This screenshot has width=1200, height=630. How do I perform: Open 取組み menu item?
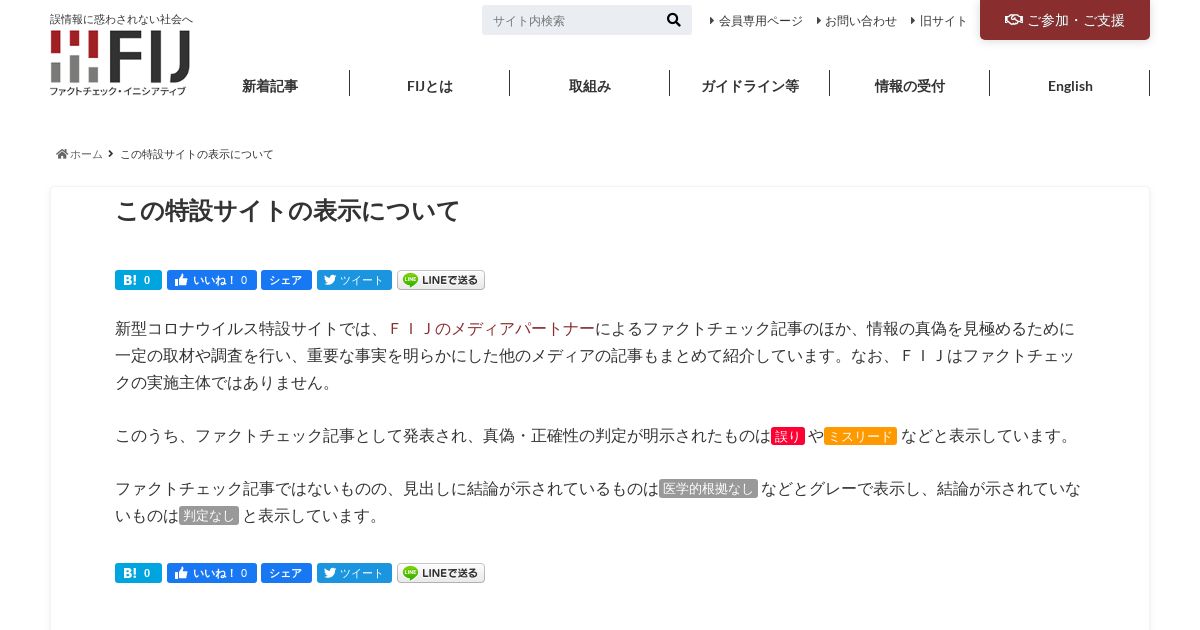590,86
